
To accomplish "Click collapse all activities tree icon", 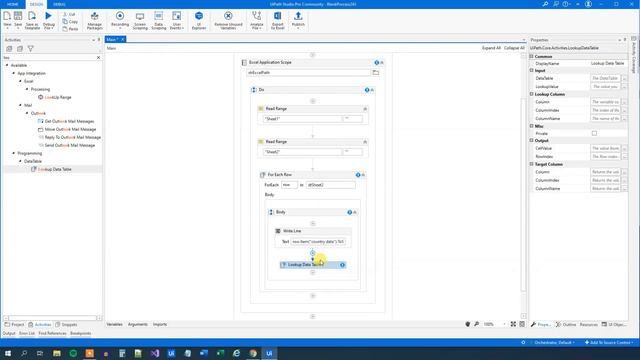I will point(20,49).
